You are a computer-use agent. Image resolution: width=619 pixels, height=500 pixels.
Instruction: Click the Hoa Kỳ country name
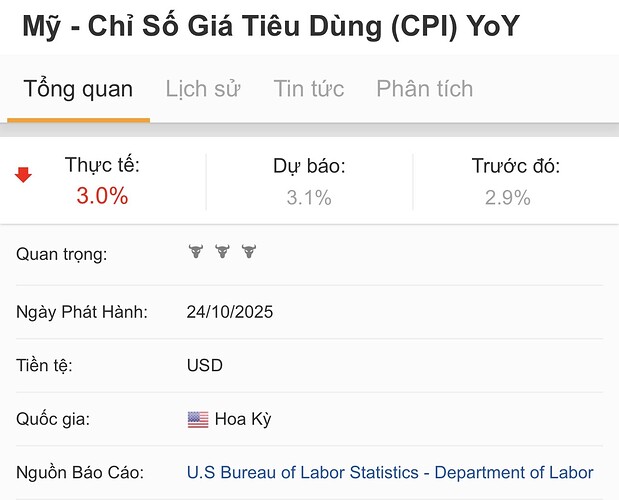coord(243,419)
